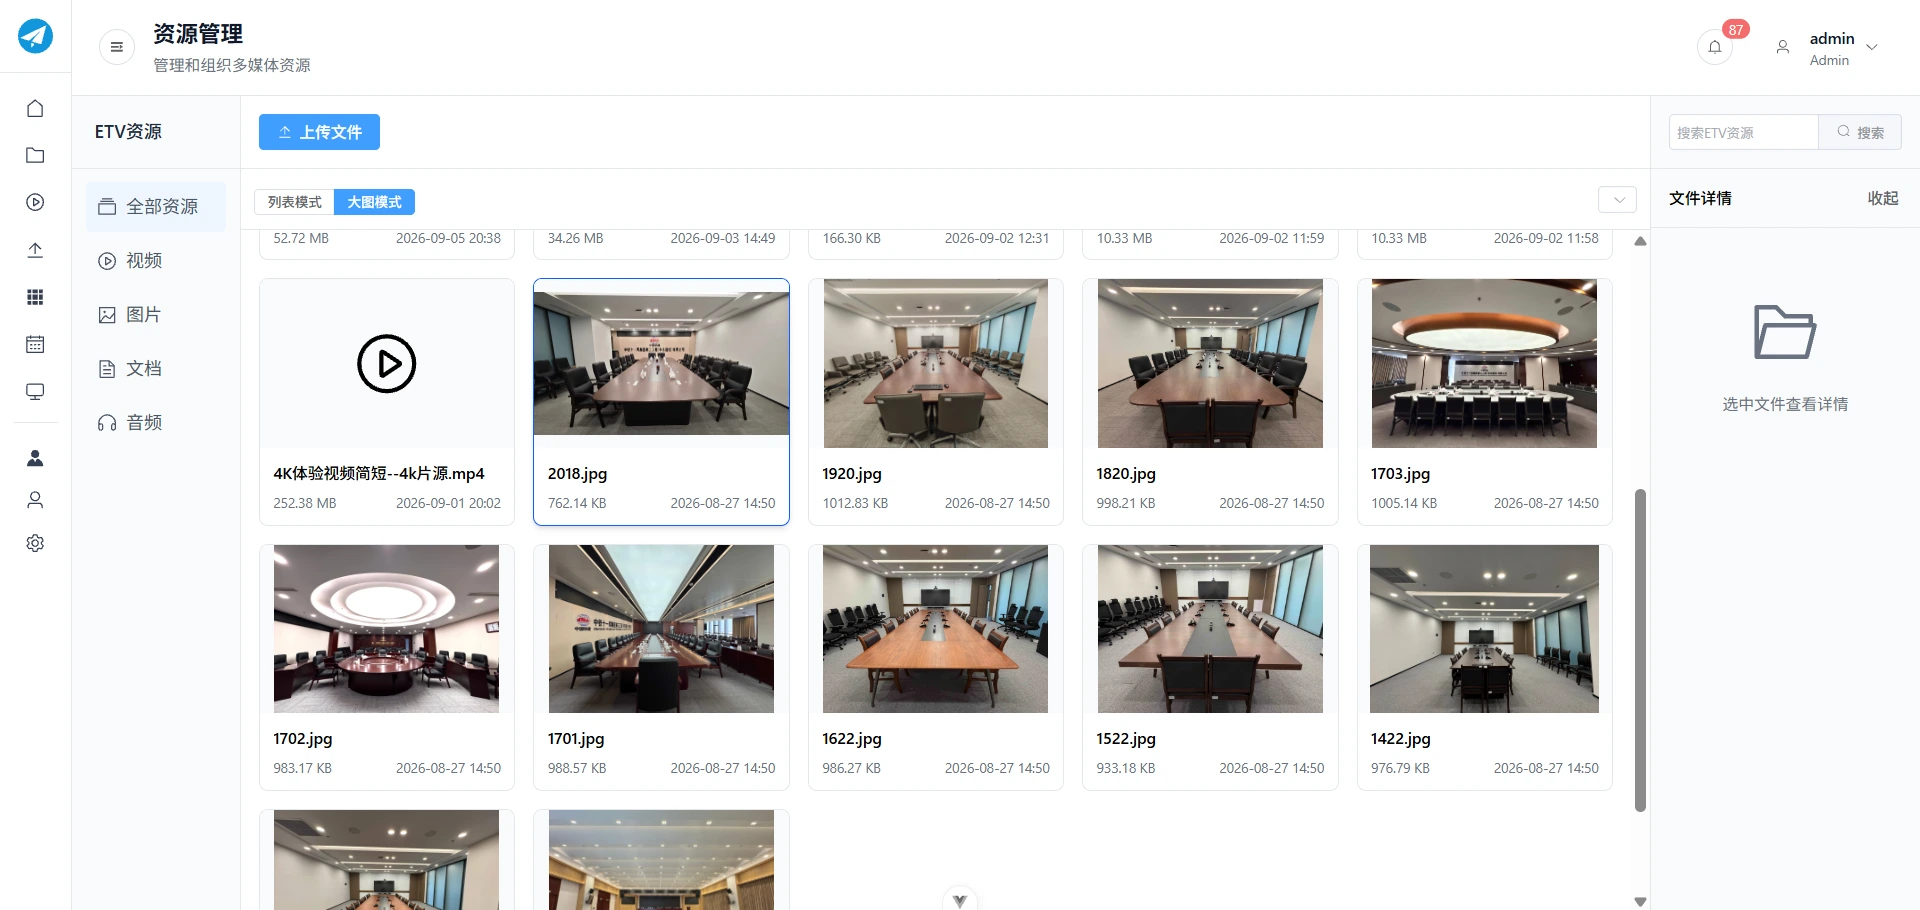The image size is (1920, 910).
Task: Select the 1703.jpg thumbnail
Action: (1484, 363)
